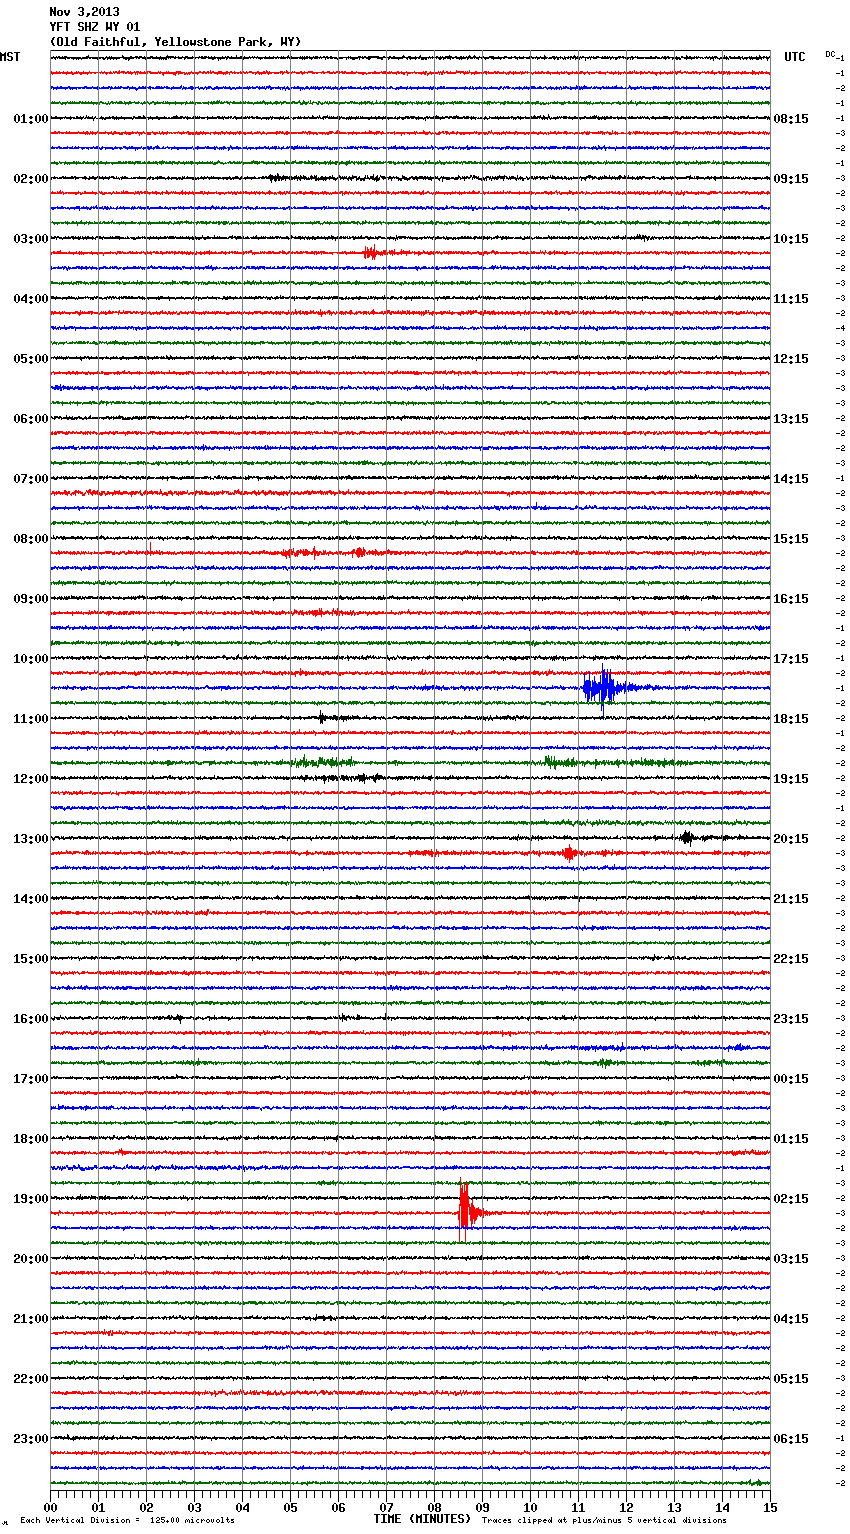Image resolution: width=850 pixels, height=1534 pixels.
Task: Click the 06:15 UTC time label
Action: coord(791,1439)
